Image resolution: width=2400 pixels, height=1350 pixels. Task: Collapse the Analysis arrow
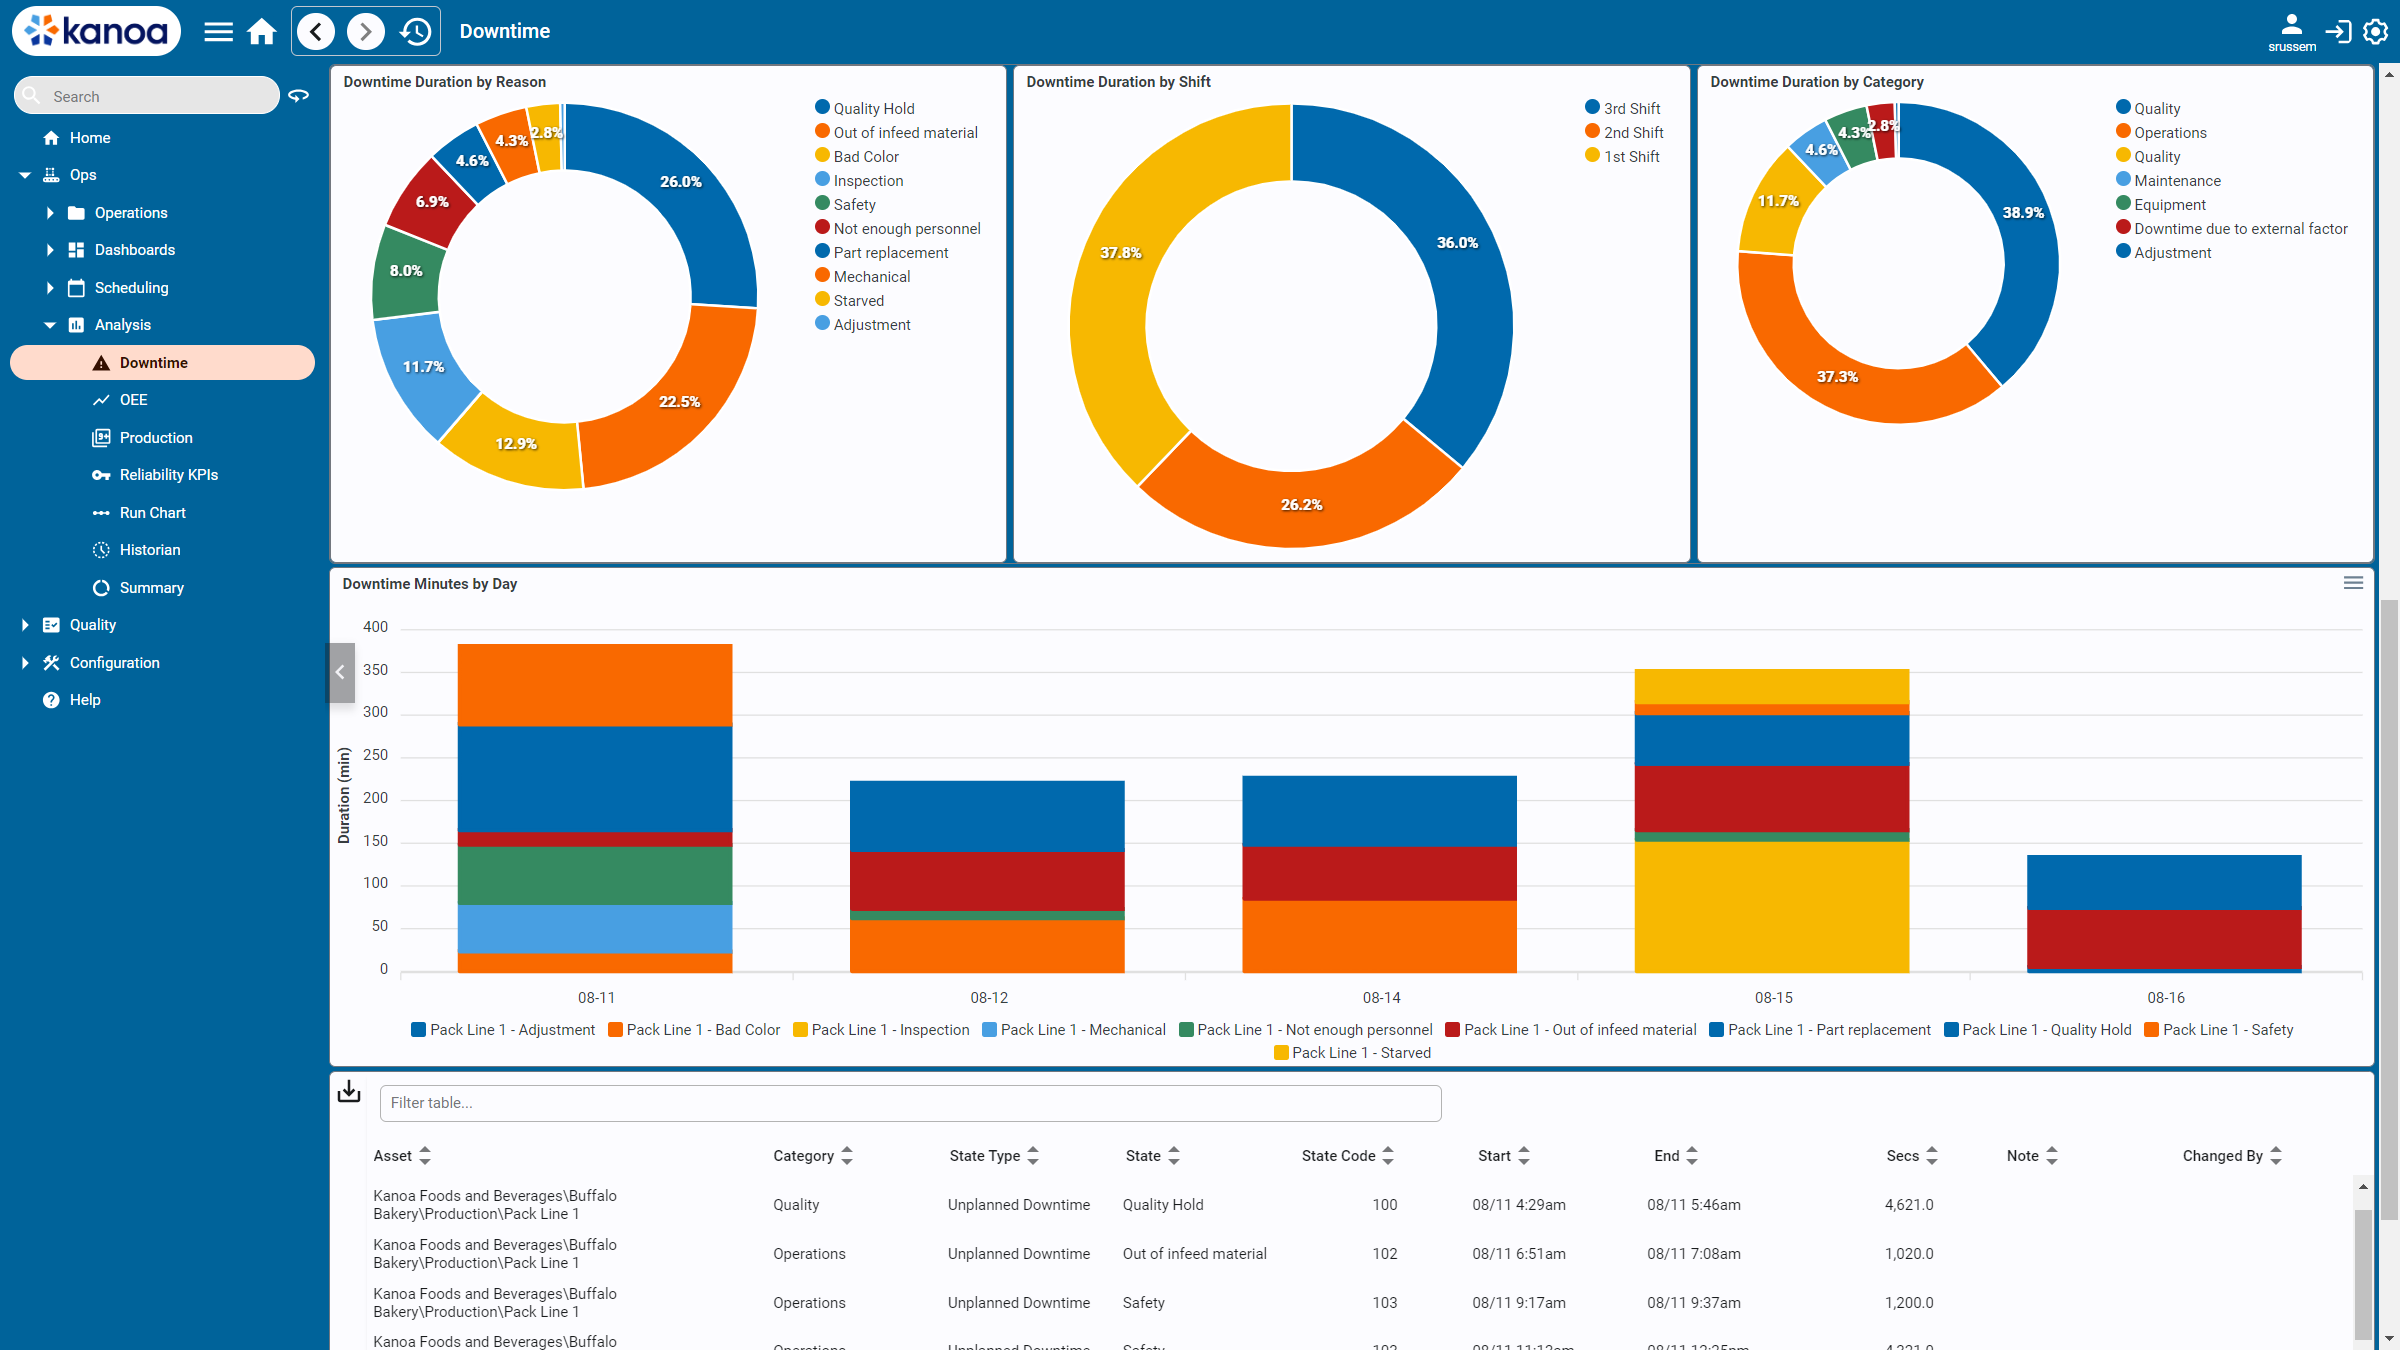[x=50, y=325]
